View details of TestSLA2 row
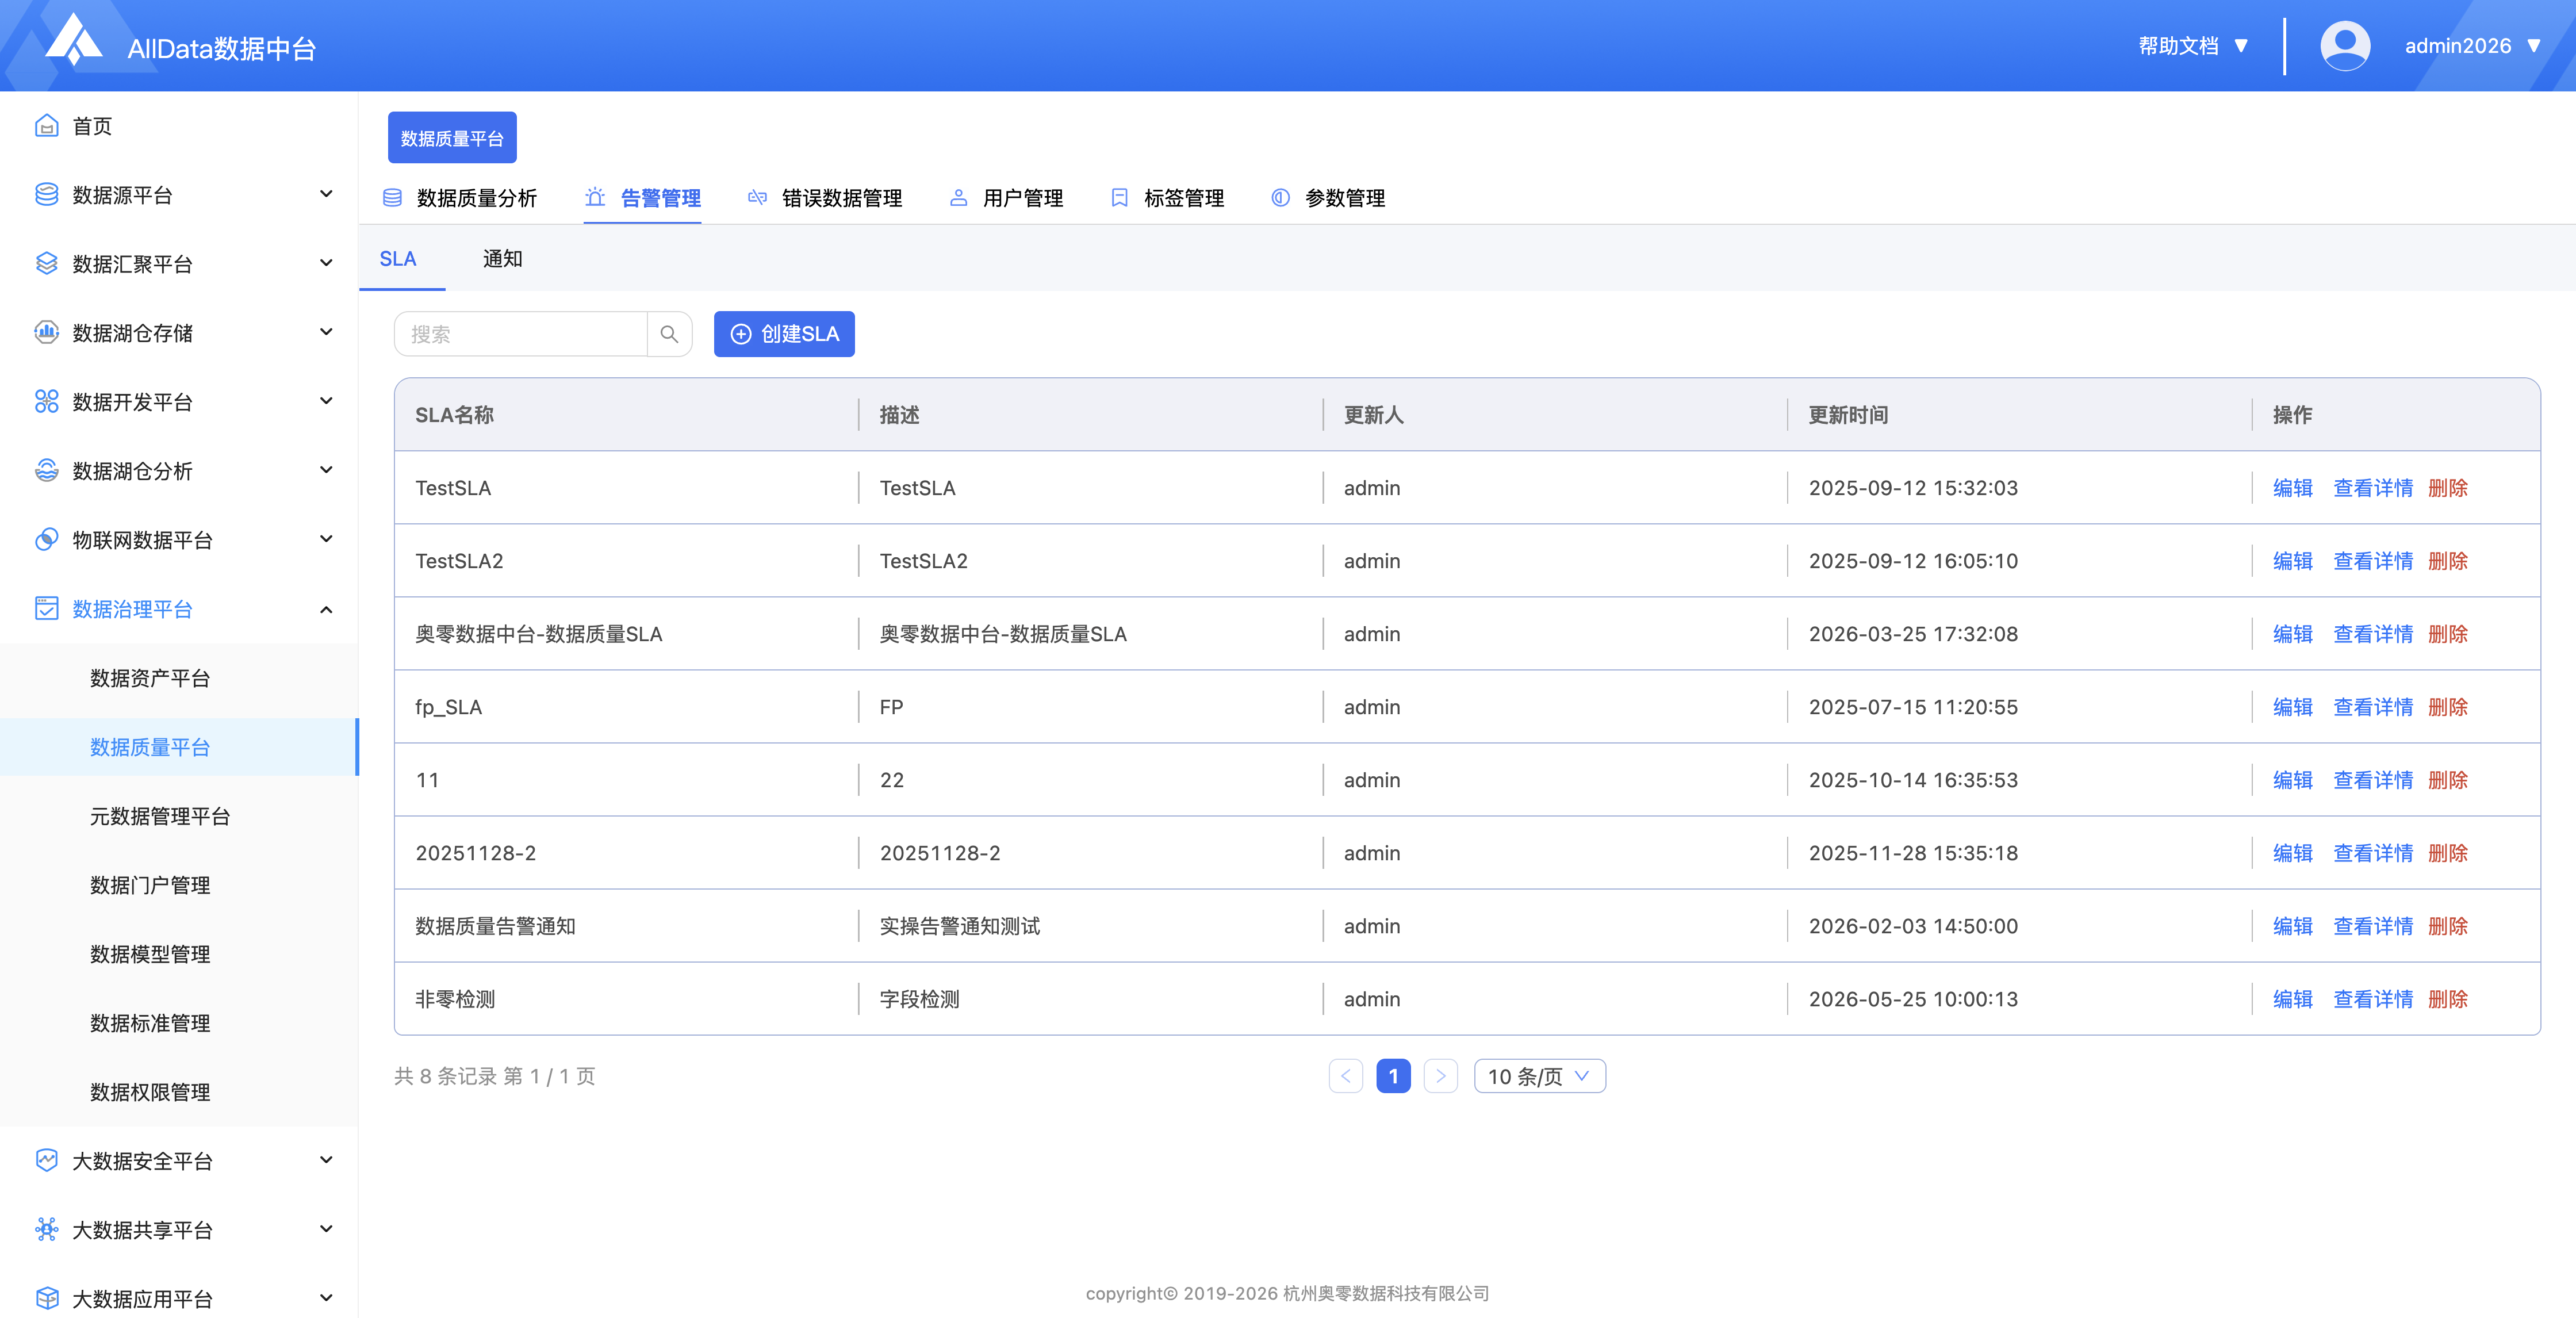Image resolution: width=2576 pixels, height=1318 pixels. click(x=2372, y=561)
